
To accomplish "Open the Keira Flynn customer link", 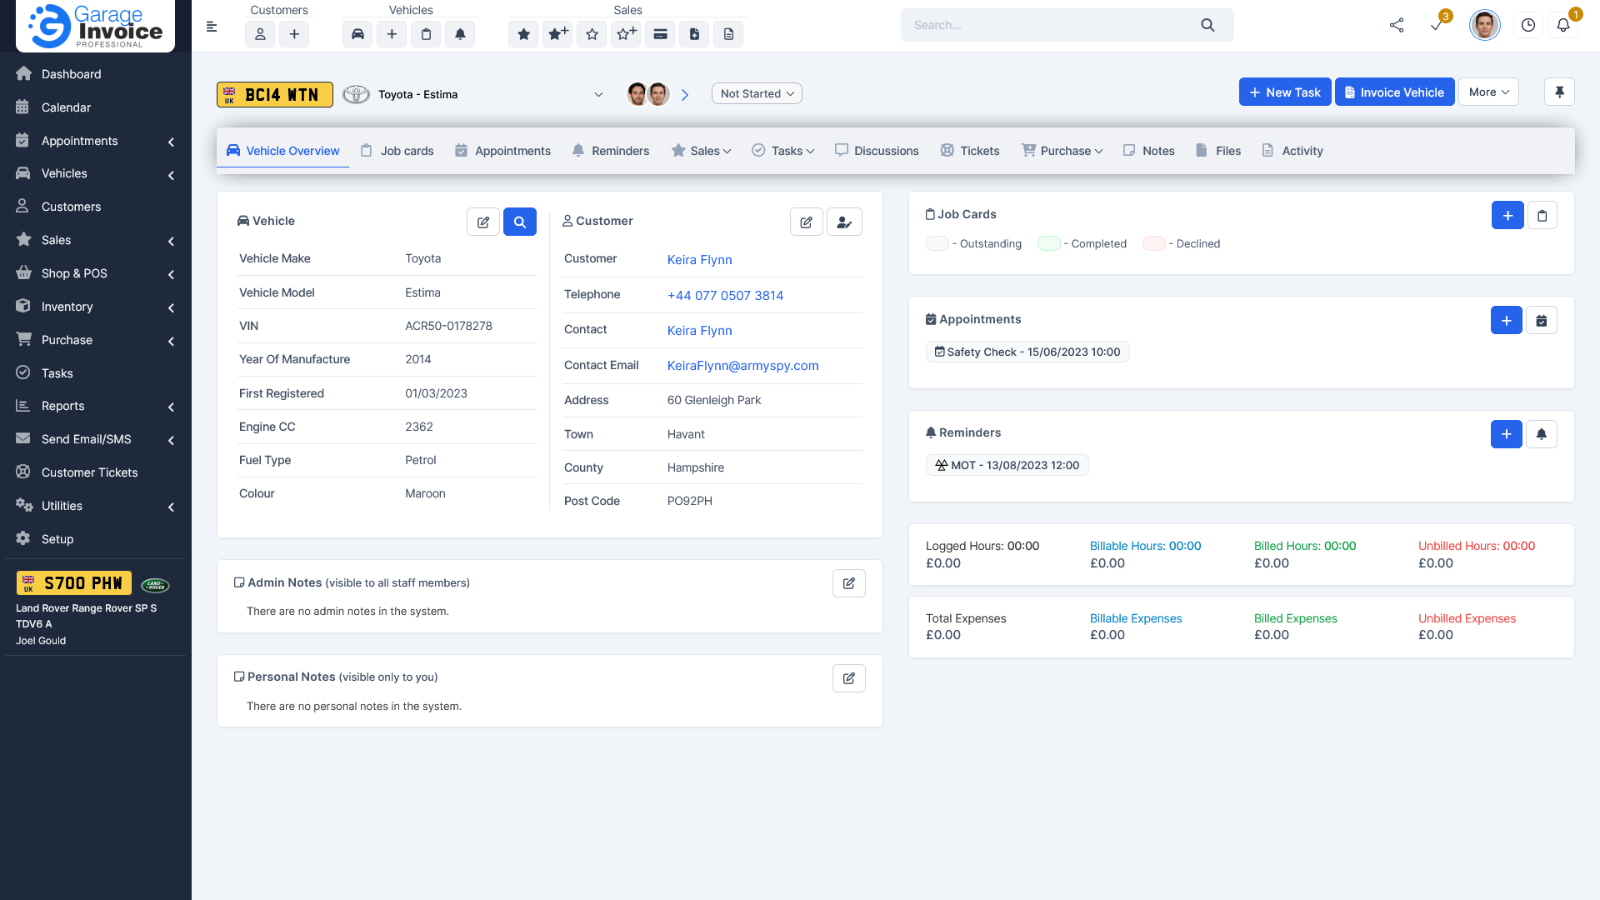I will point(699,260).
